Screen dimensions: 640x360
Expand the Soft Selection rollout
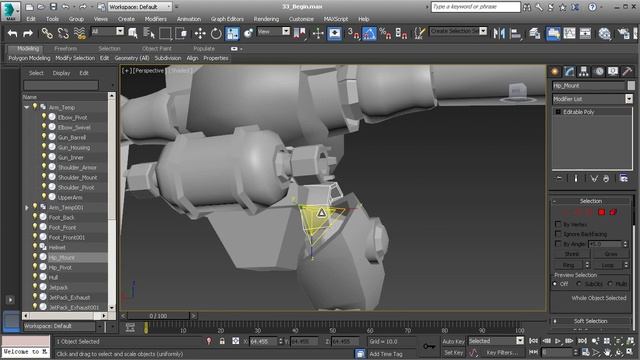(590, 321)
